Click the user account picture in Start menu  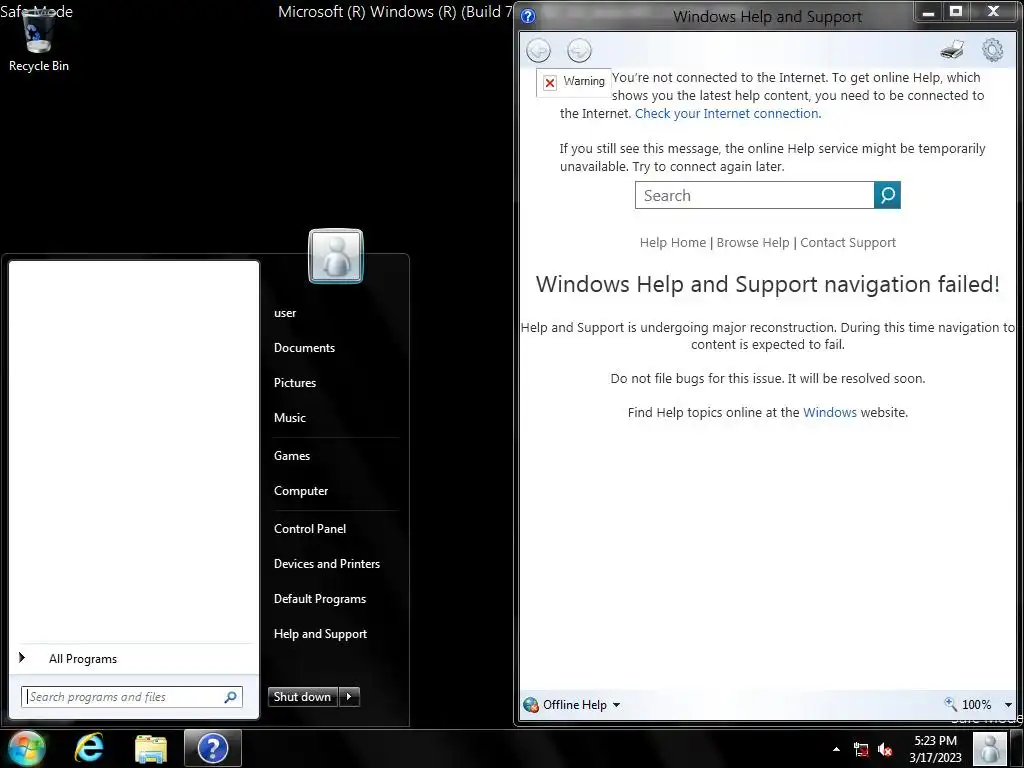tap(336, 256)
